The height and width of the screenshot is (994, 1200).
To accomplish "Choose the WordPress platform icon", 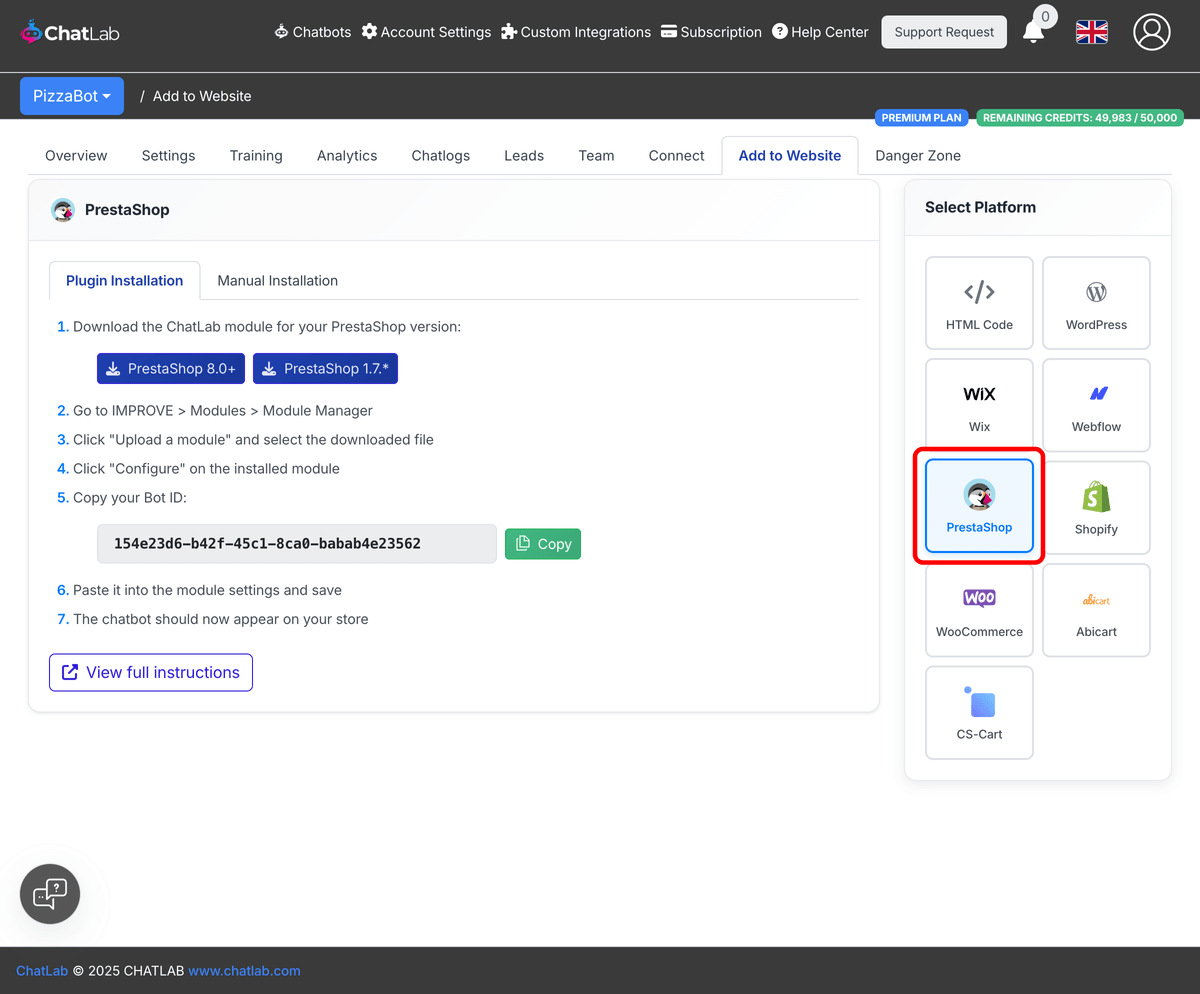I will coord(1096,302).
